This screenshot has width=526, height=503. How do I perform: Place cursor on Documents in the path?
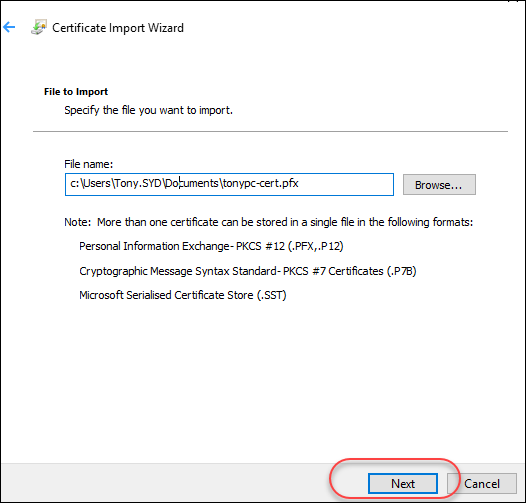tap(192, 183)
